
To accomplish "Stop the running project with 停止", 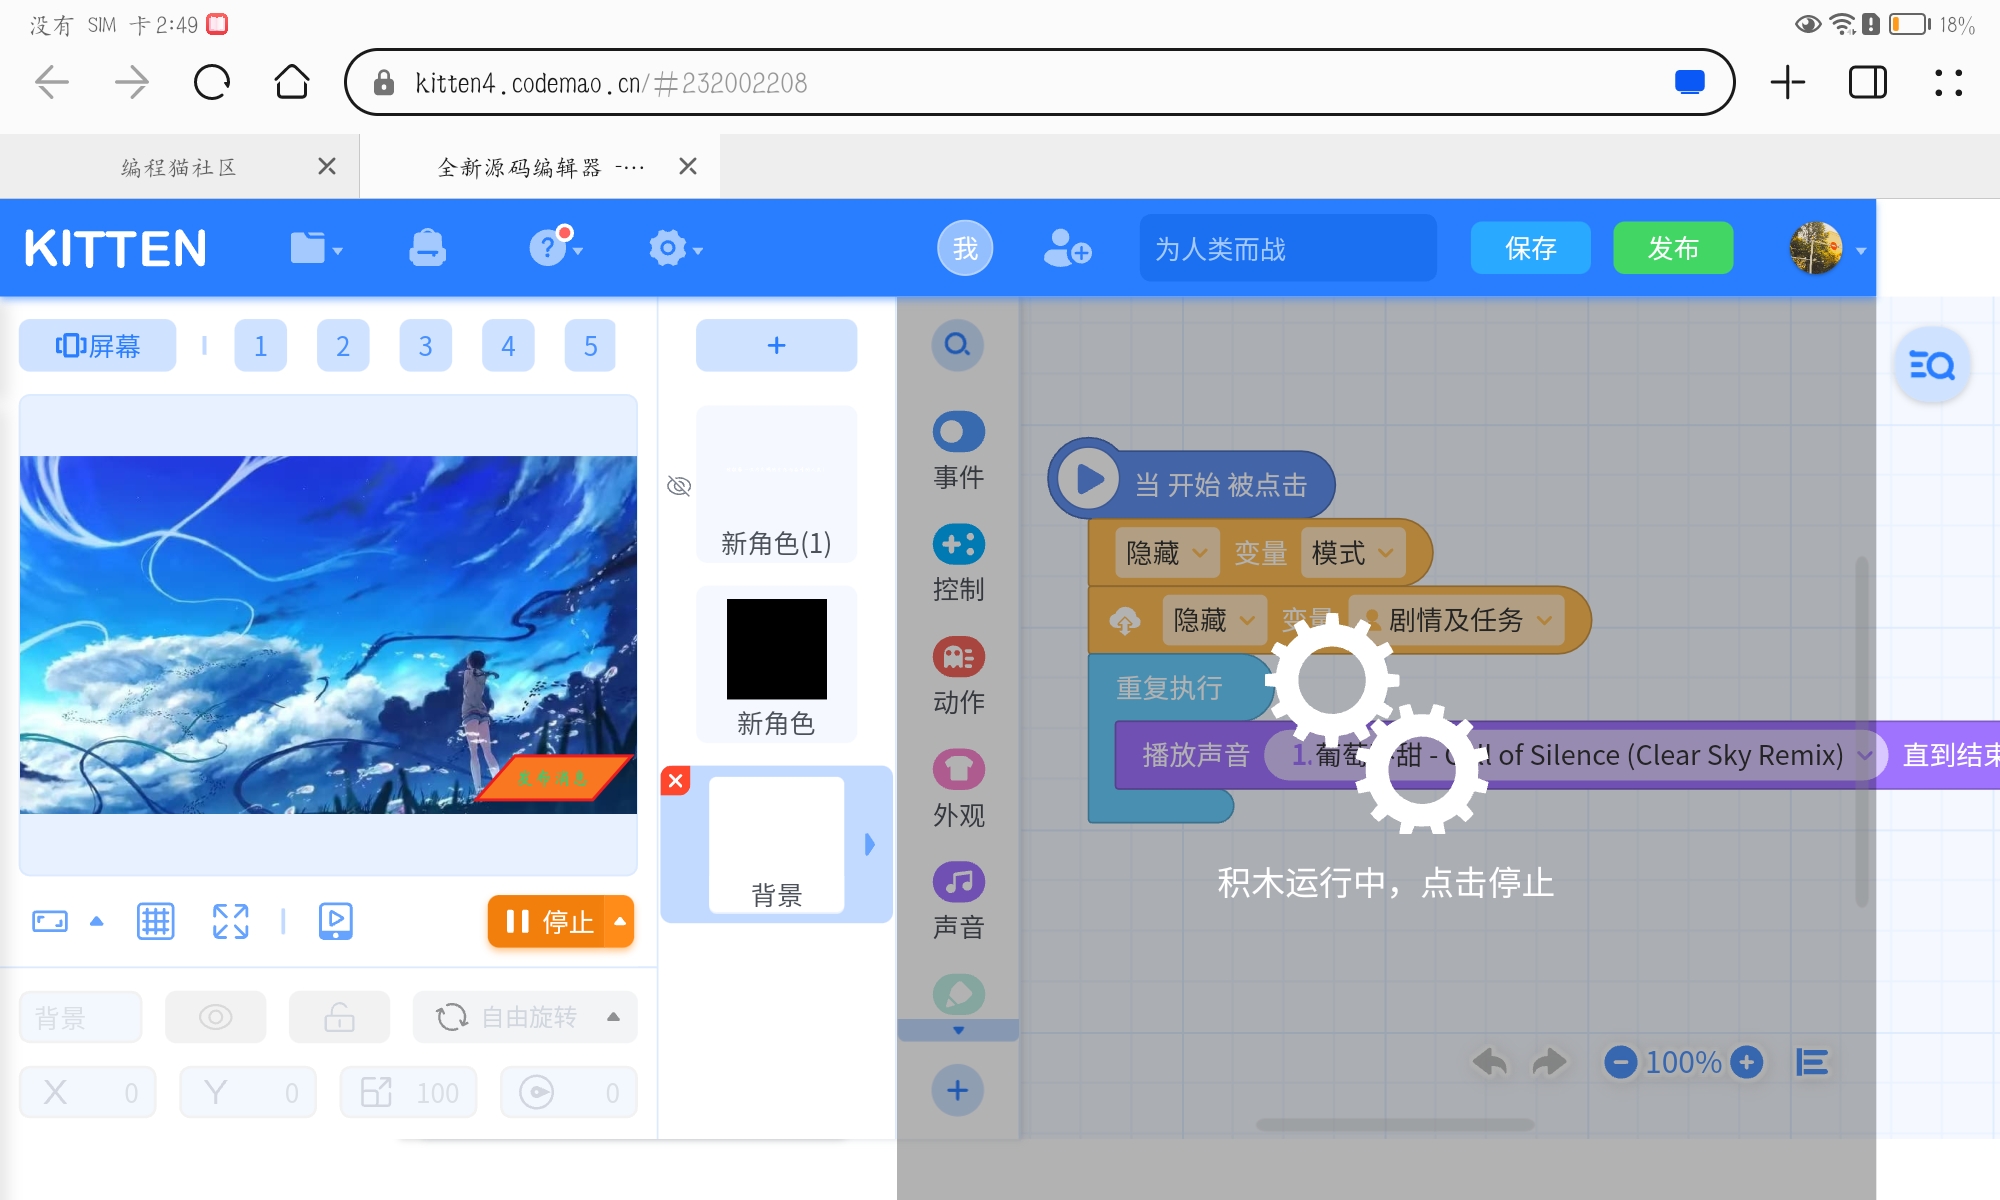I will coord(548,921).
